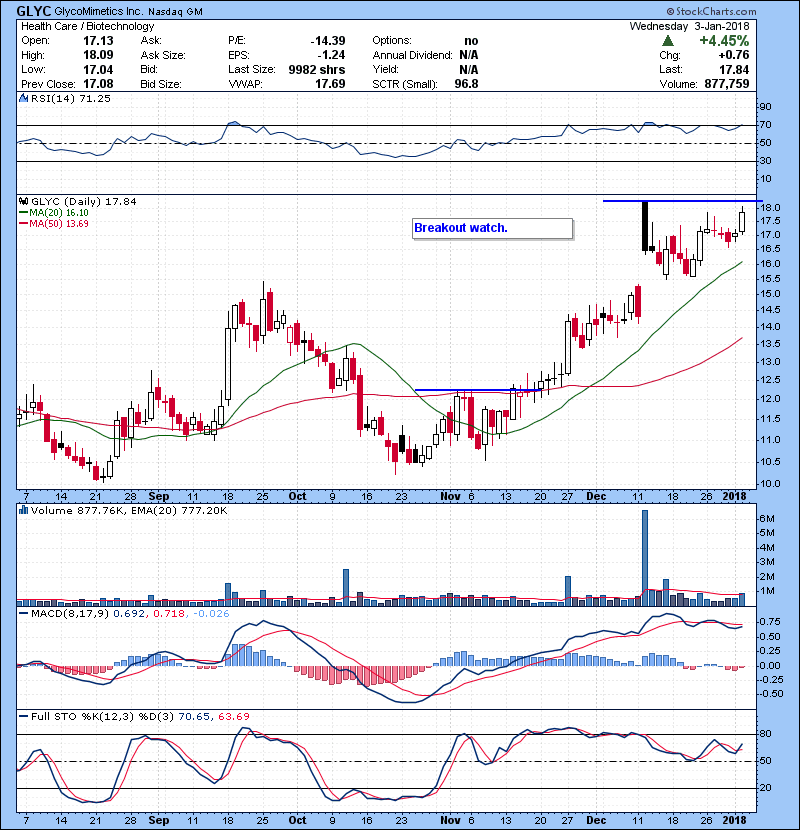The height and width of the screenshot is (830, 800).
Task: Click the Yield label
Action: [385, 69]
